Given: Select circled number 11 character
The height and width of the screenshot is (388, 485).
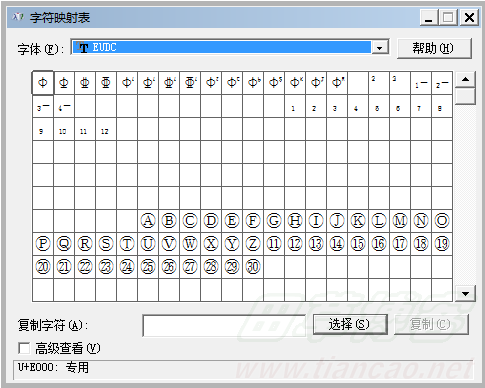Looking at the screenshot, I should pyautogui.click(x=274, y=244).
